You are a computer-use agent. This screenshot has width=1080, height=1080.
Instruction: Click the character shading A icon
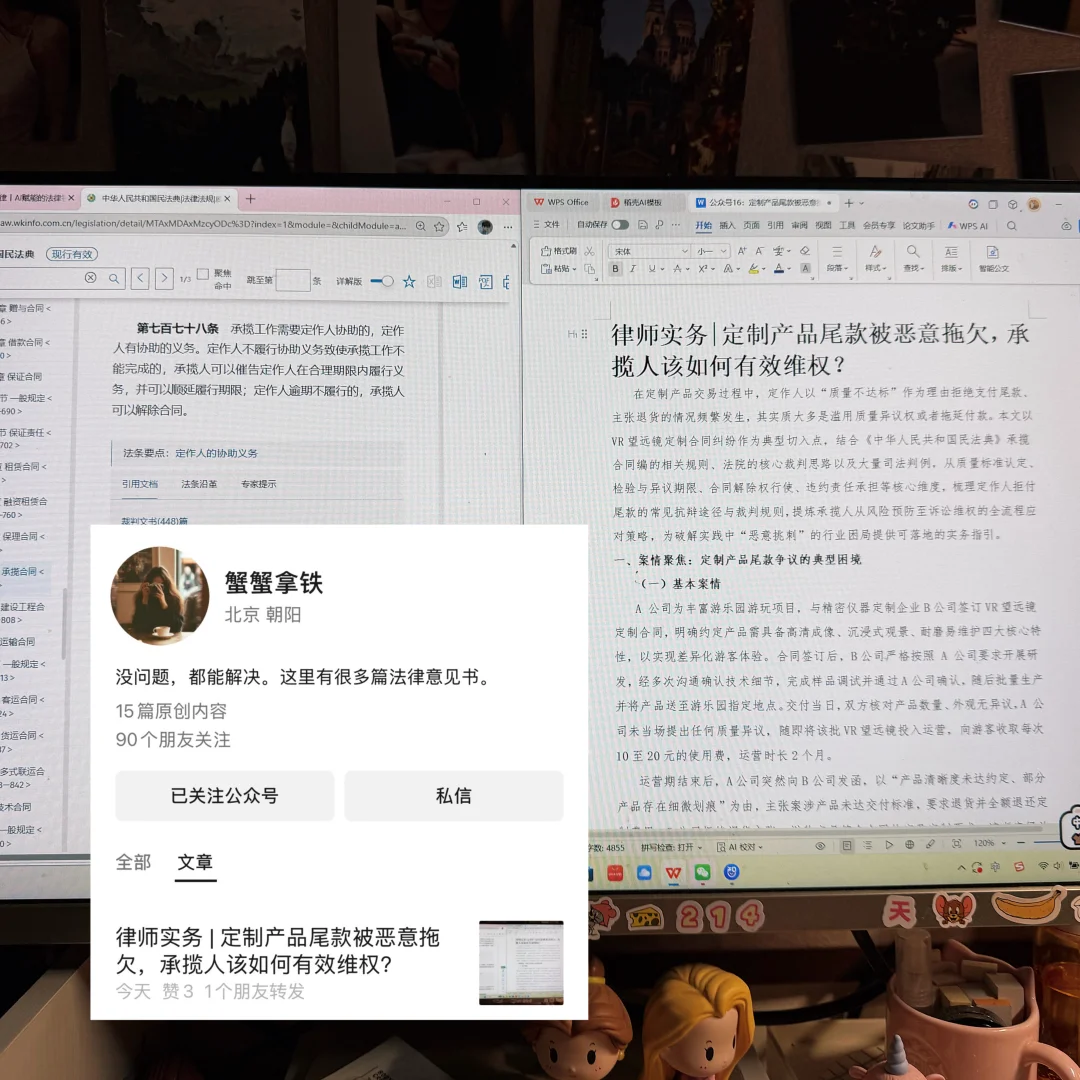[804, 269]
